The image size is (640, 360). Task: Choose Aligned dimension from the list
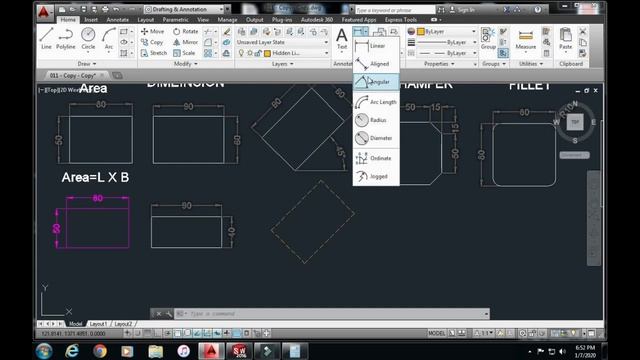tap(376, 64)
